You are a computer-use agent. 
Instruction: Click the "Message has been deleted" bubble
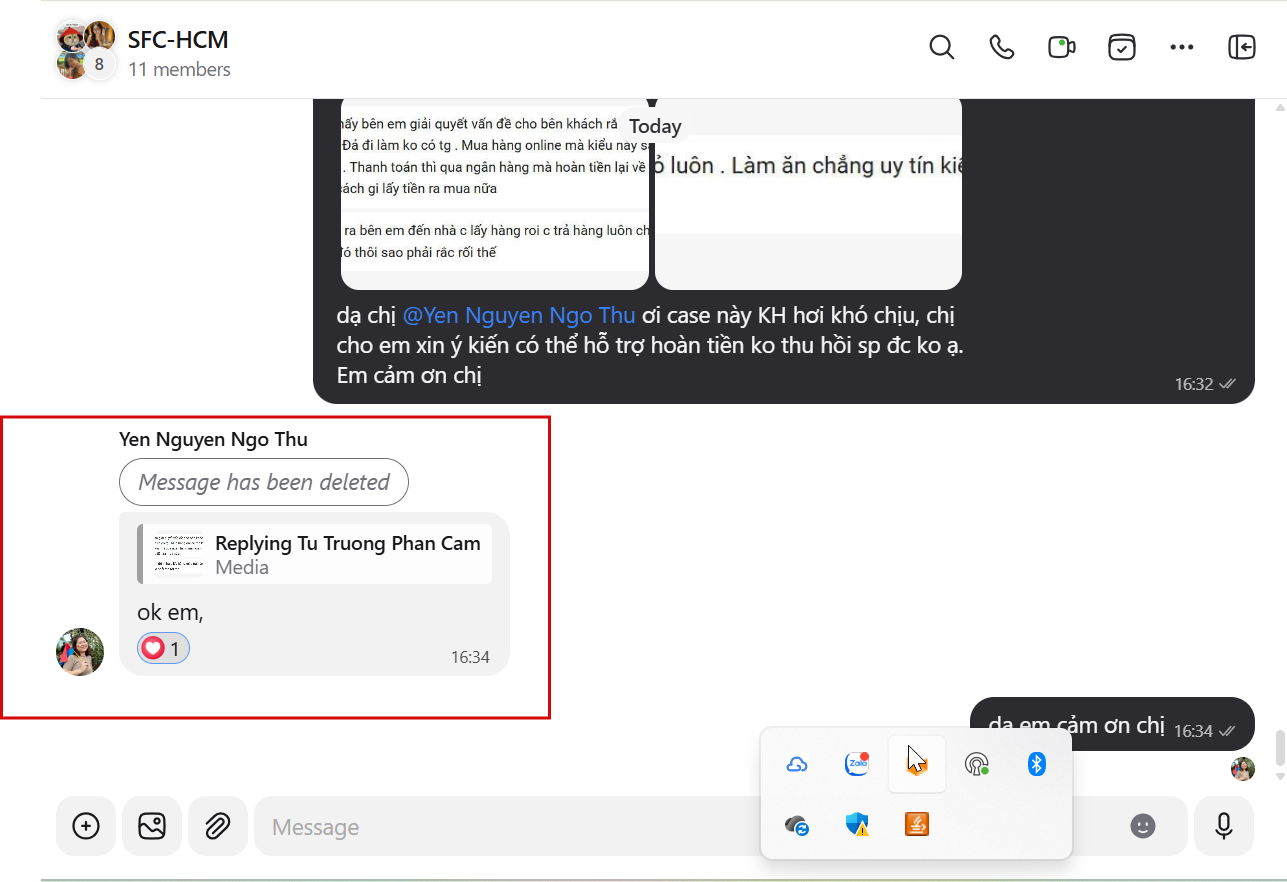263,482
